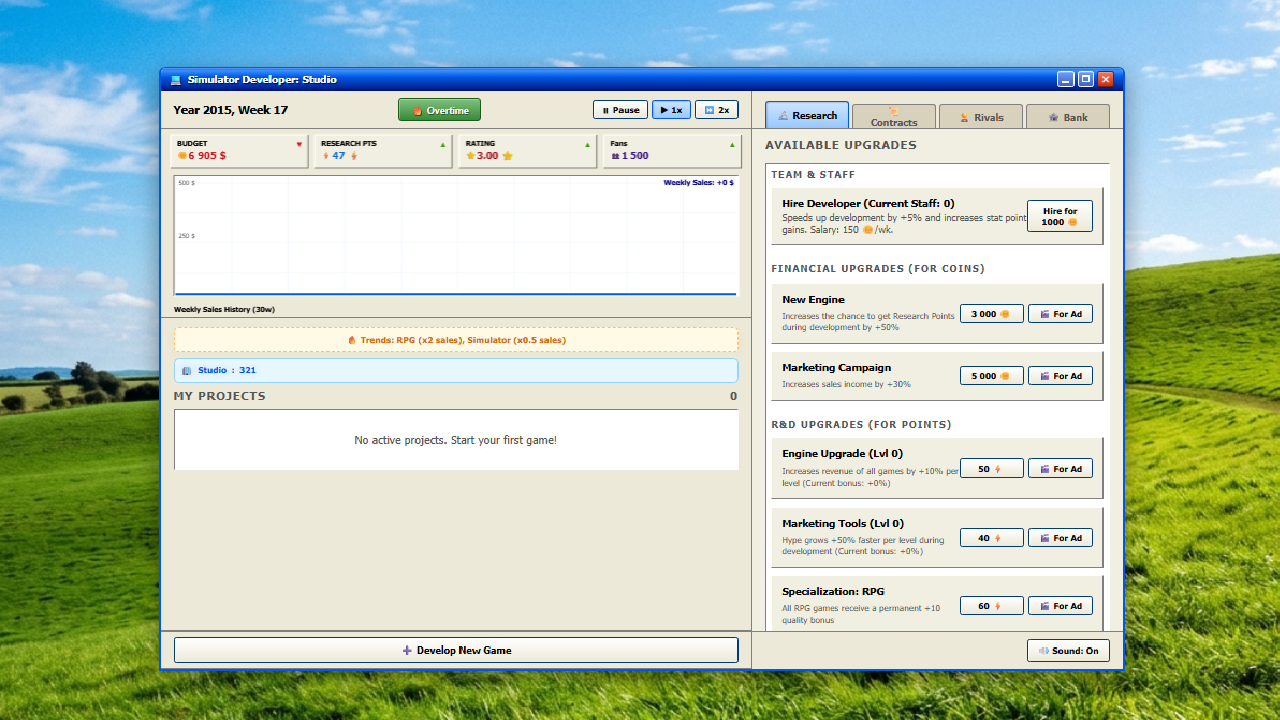Click the star icon after the 3.00 rating
Viewport: 1280px width, 720px height.
tap(507, 156)
